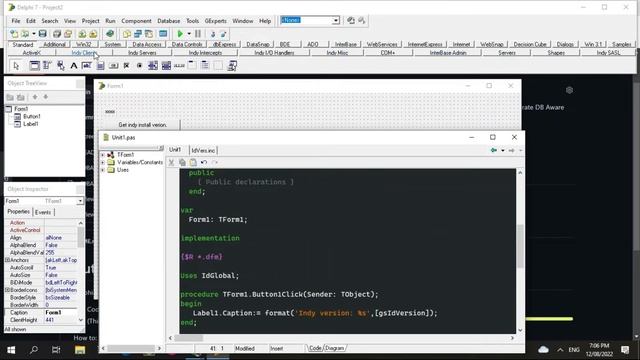Viewport: 640px width, 360px height.
Task: Click the New form toolbar icon
Action: tap(163, 34)
